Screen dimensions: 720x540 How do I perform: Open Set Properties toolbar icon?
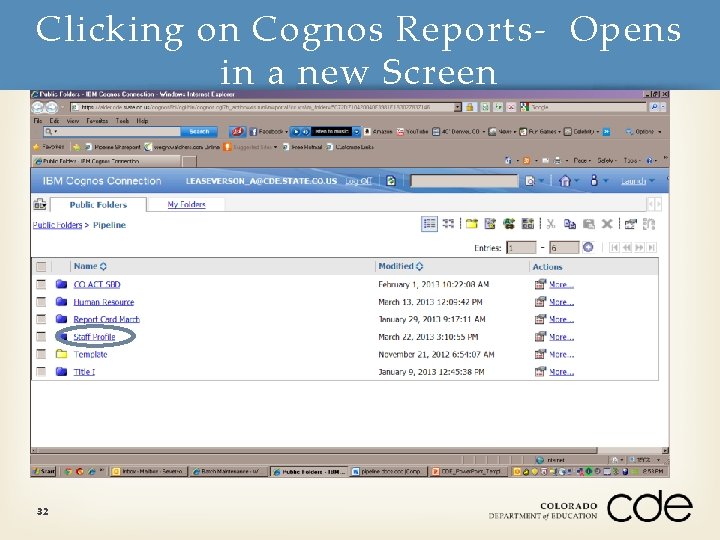630,224
